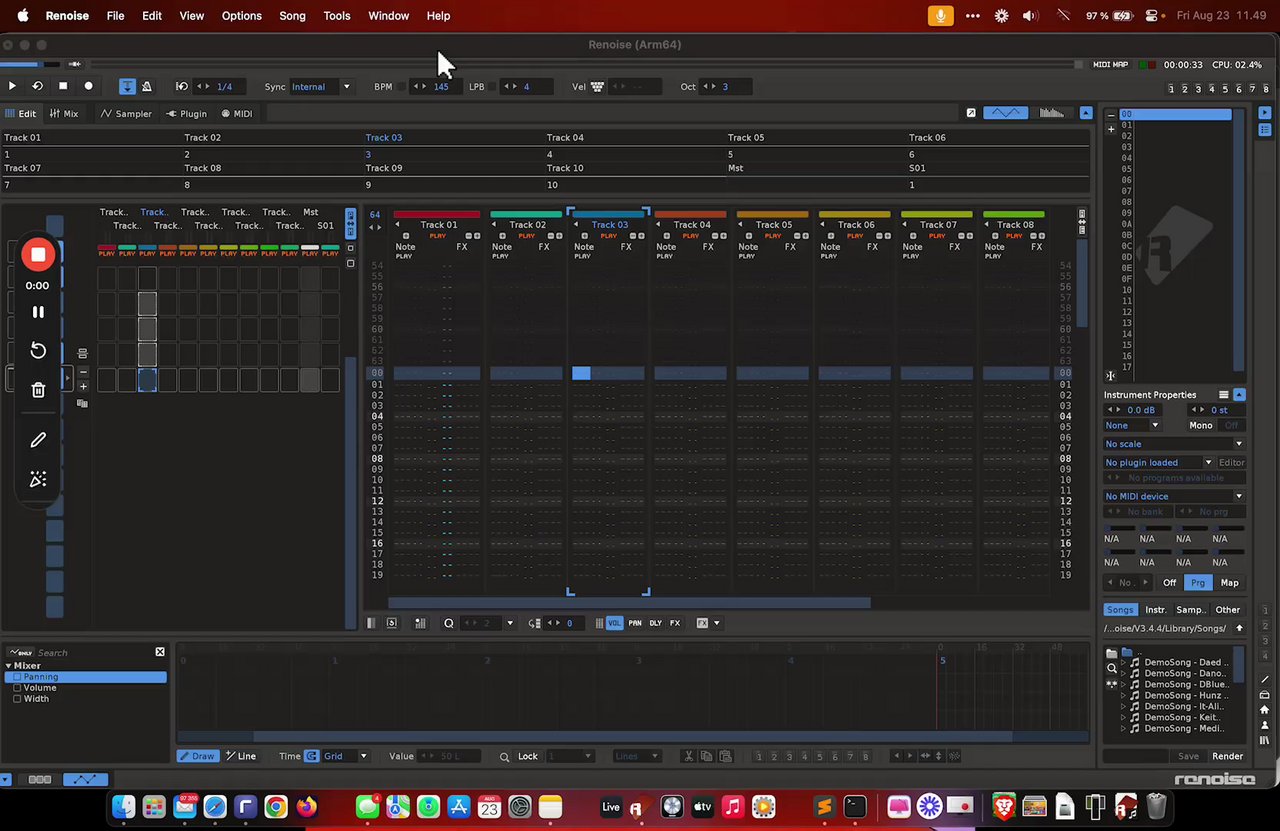Viewport: 1280px width, 831px height.
Task: Switch disk browser to Instr. tab
Action: [x=1155, y=610]
